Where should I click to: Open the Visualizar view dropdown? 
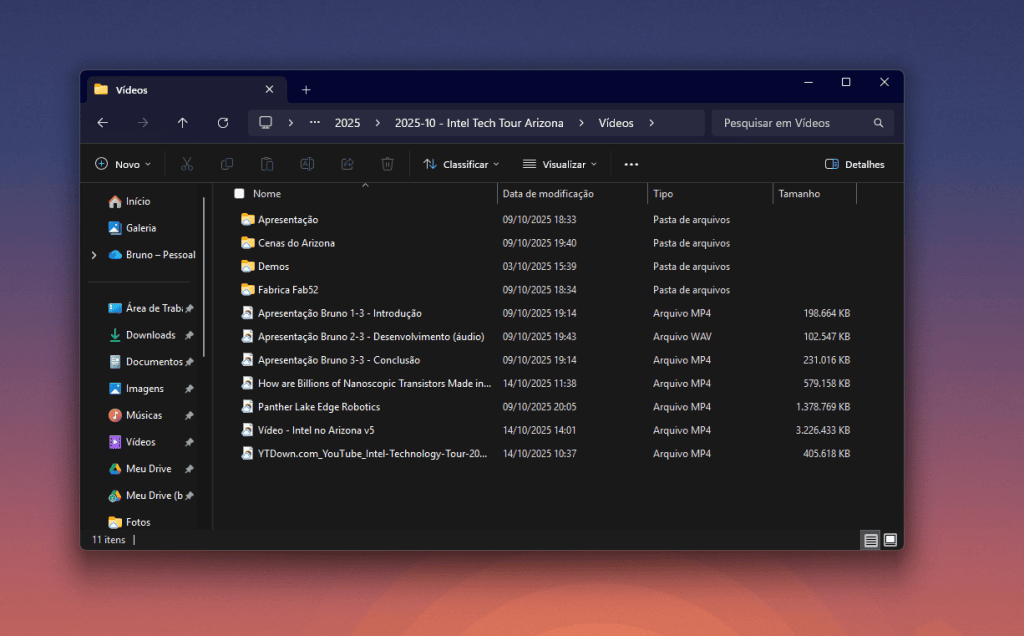click(560, 165)
